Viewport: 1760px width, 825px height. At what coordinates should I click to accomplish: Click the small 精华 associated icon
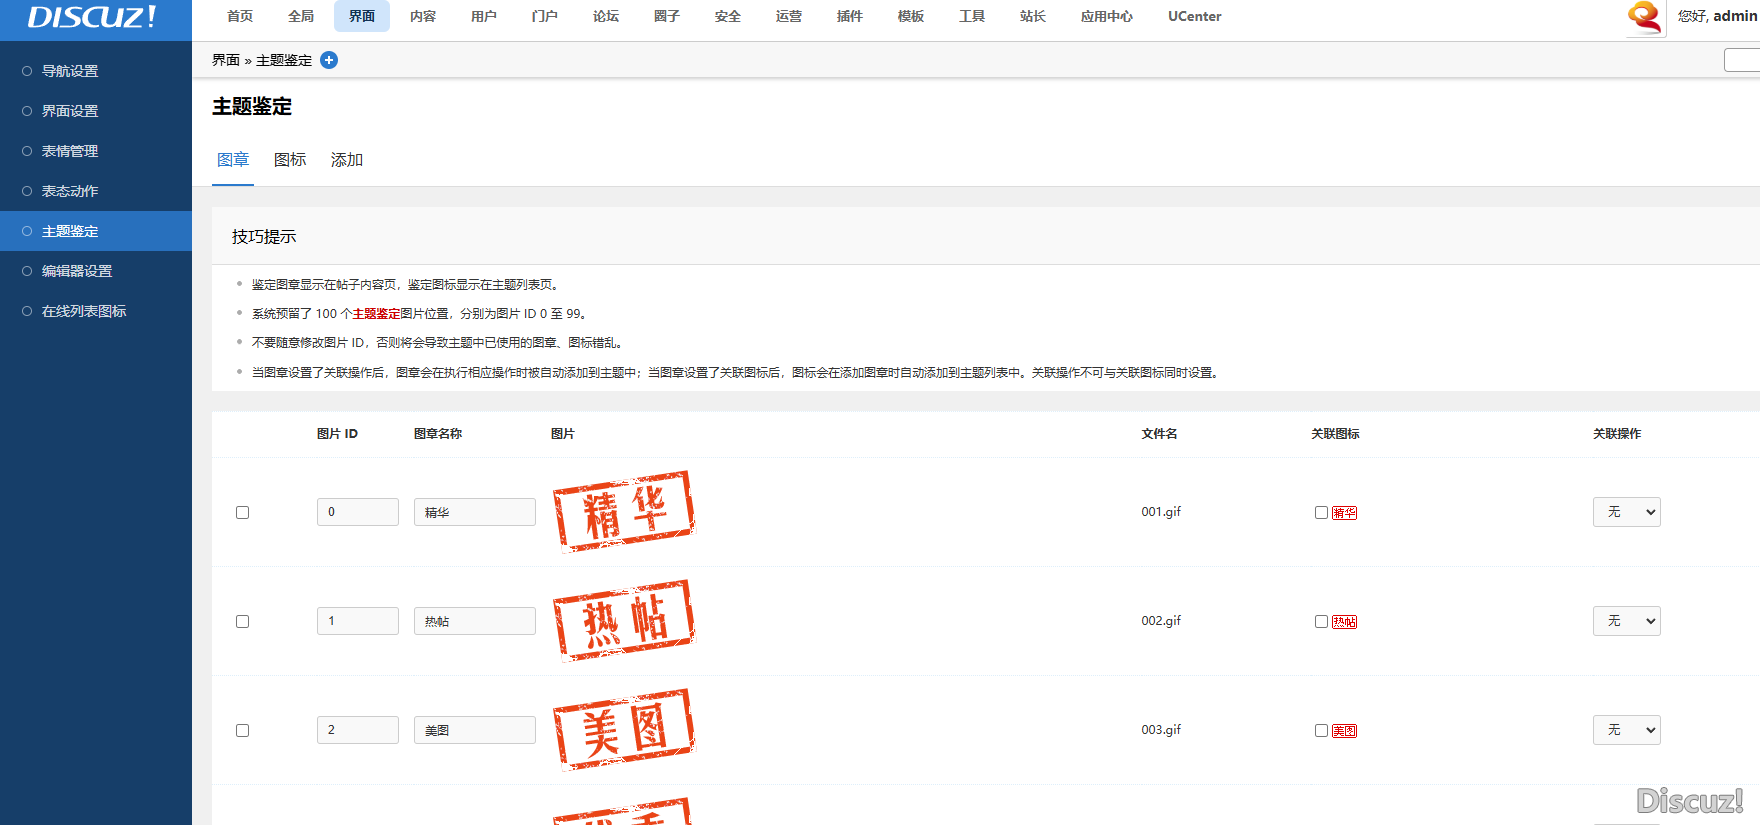point(1344,513)
